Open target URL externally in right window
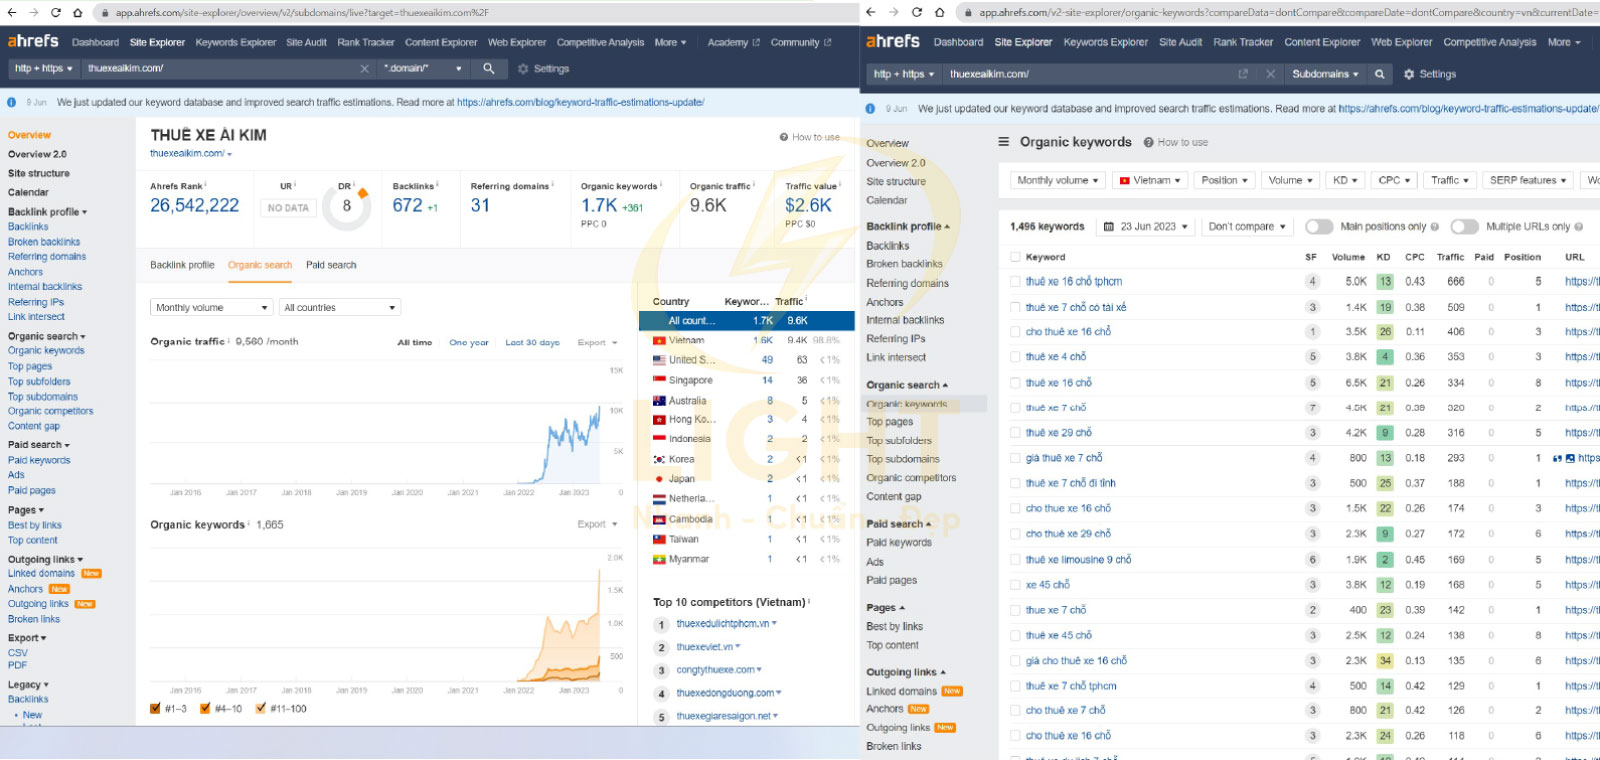This screenshot has width=1600, height=760. click(x=1243, y=74)
